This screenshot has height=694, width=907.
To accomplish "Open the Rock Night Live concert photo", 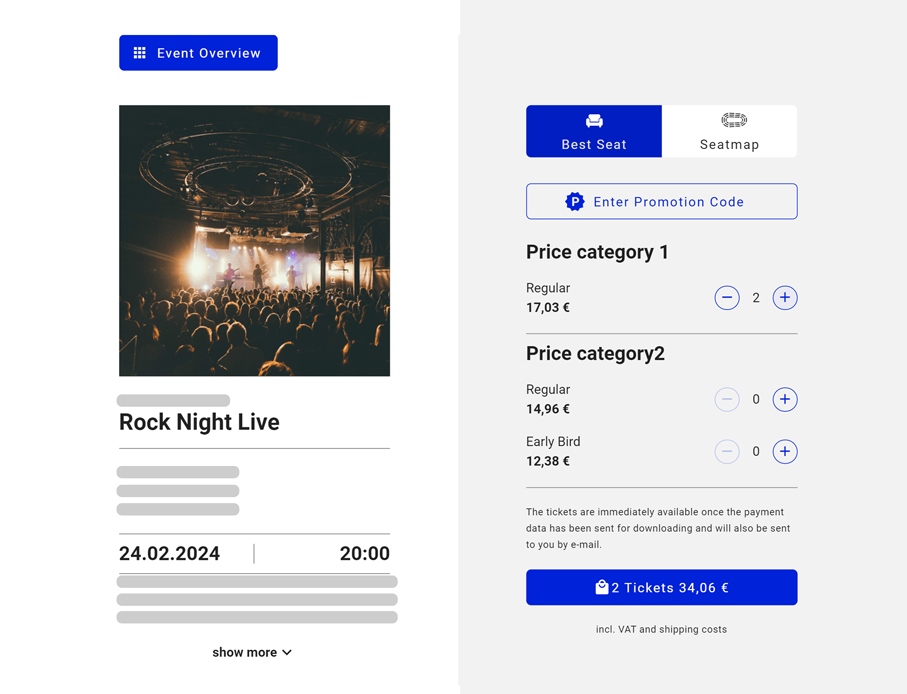I will [254, 241].
